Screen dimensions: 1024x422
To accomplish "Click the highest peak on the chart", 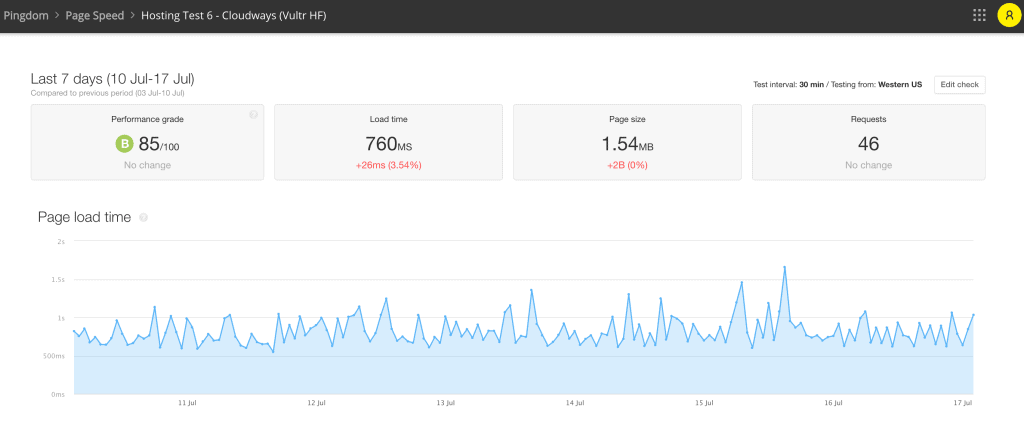I will coord(784,267).
